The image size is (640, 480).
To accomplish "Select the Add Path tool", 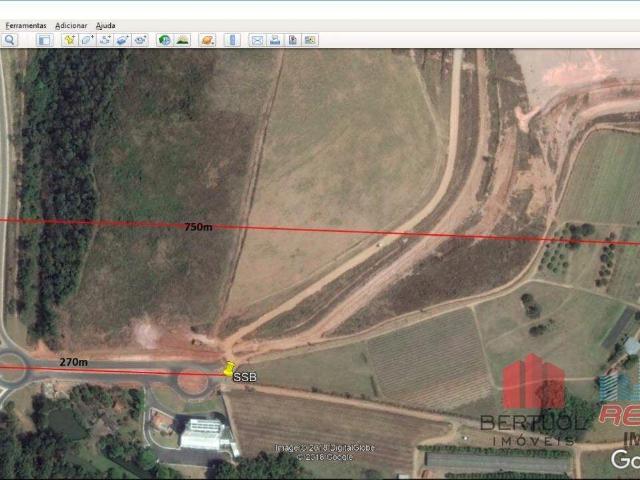I will pyautogui.click(x=105, y=40).
